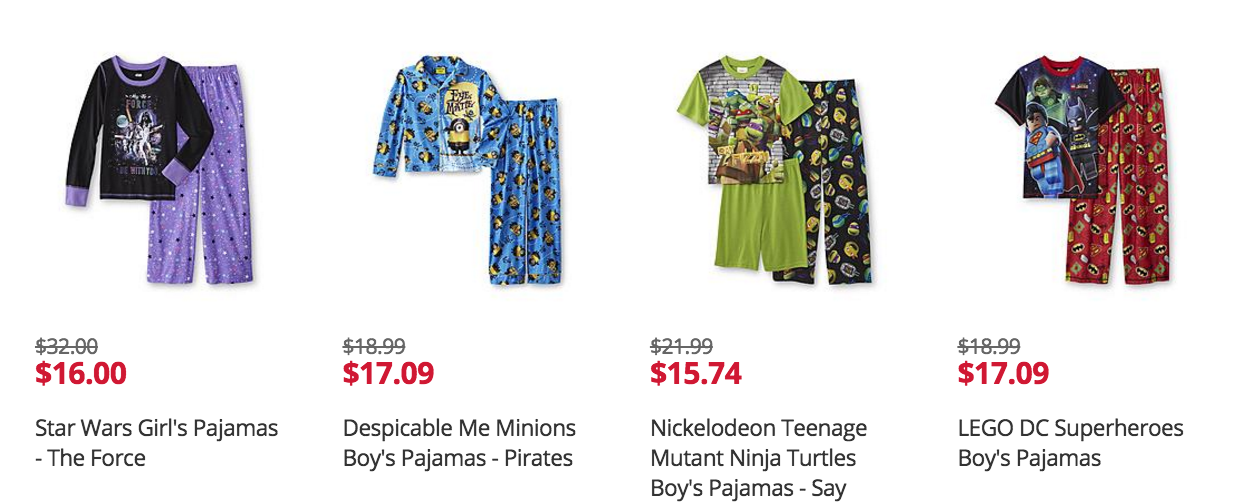Click the crossed-out $21.99 original price
The width and height of the screenshot is (1238, 504).
pyautogui.click(x=681, y=346)
